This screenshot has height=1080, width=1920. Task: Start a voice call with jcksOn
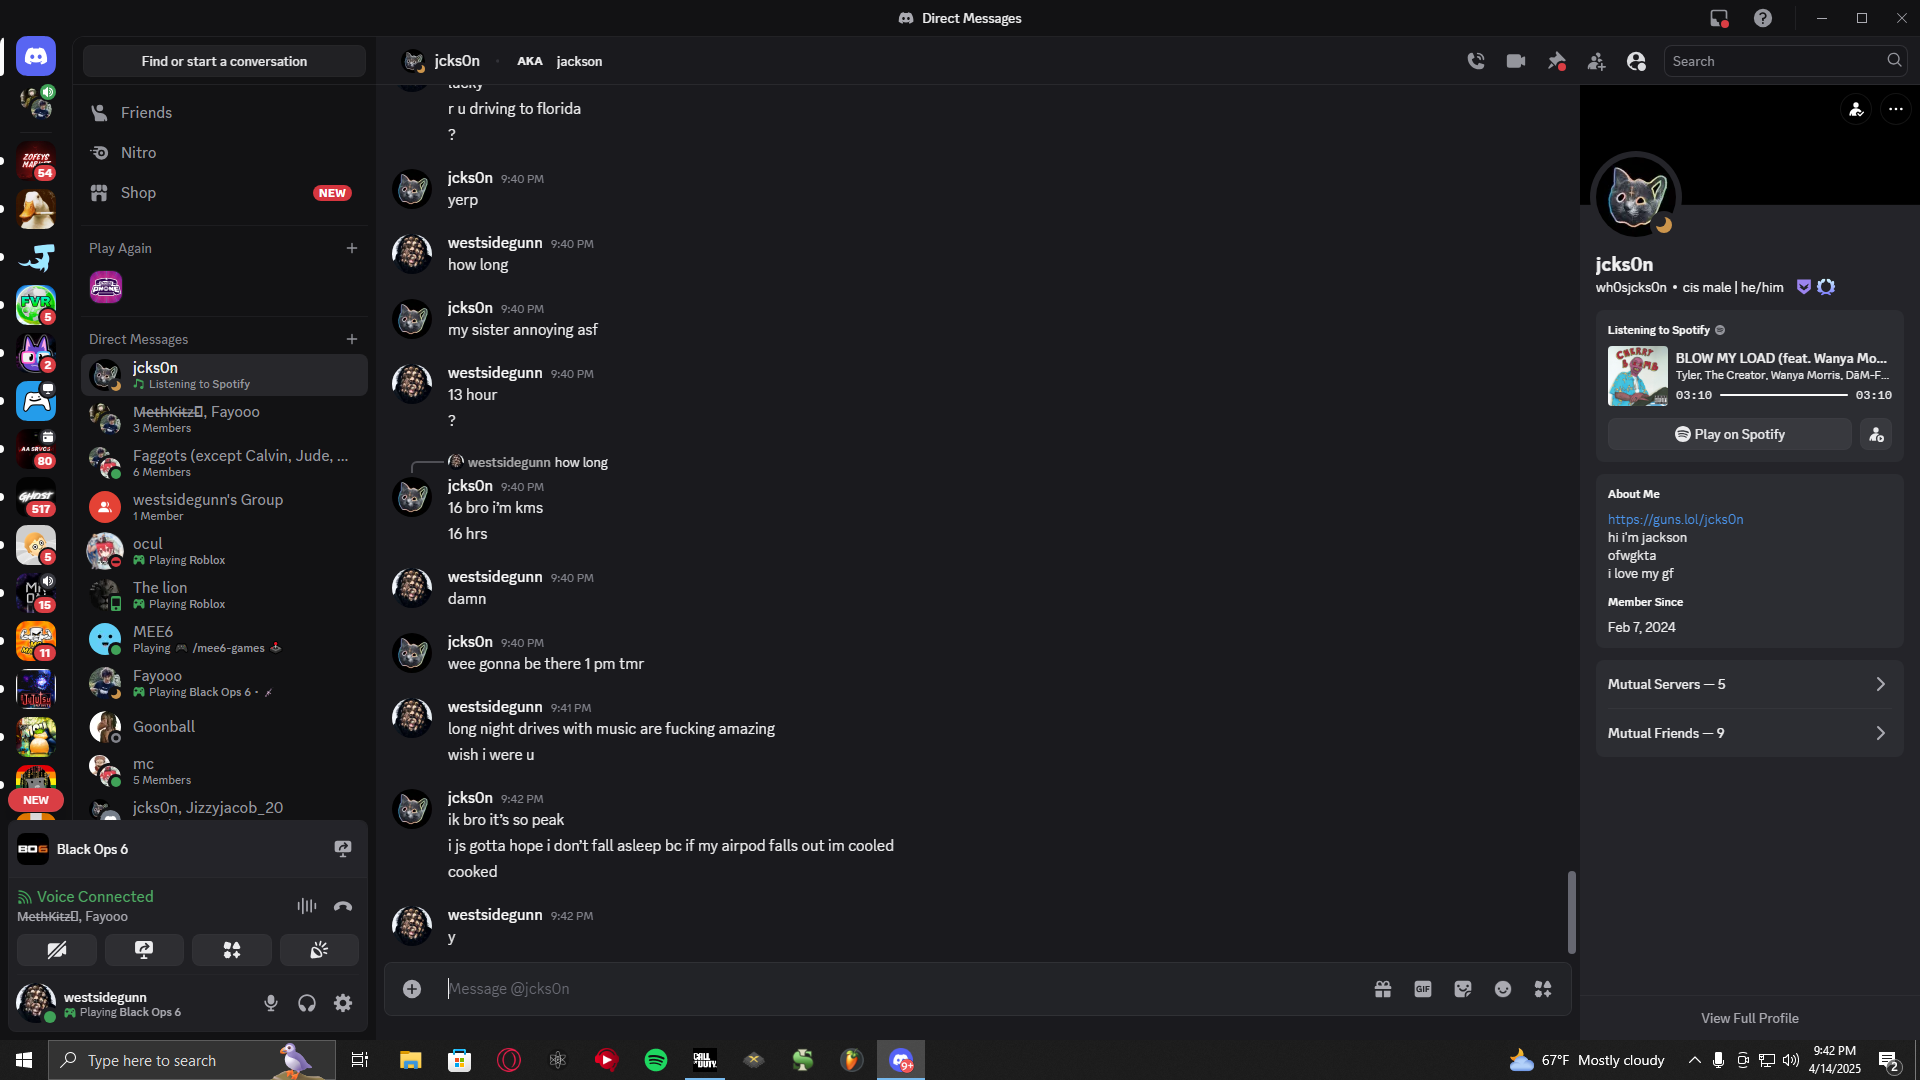[x=1476, y=61]
